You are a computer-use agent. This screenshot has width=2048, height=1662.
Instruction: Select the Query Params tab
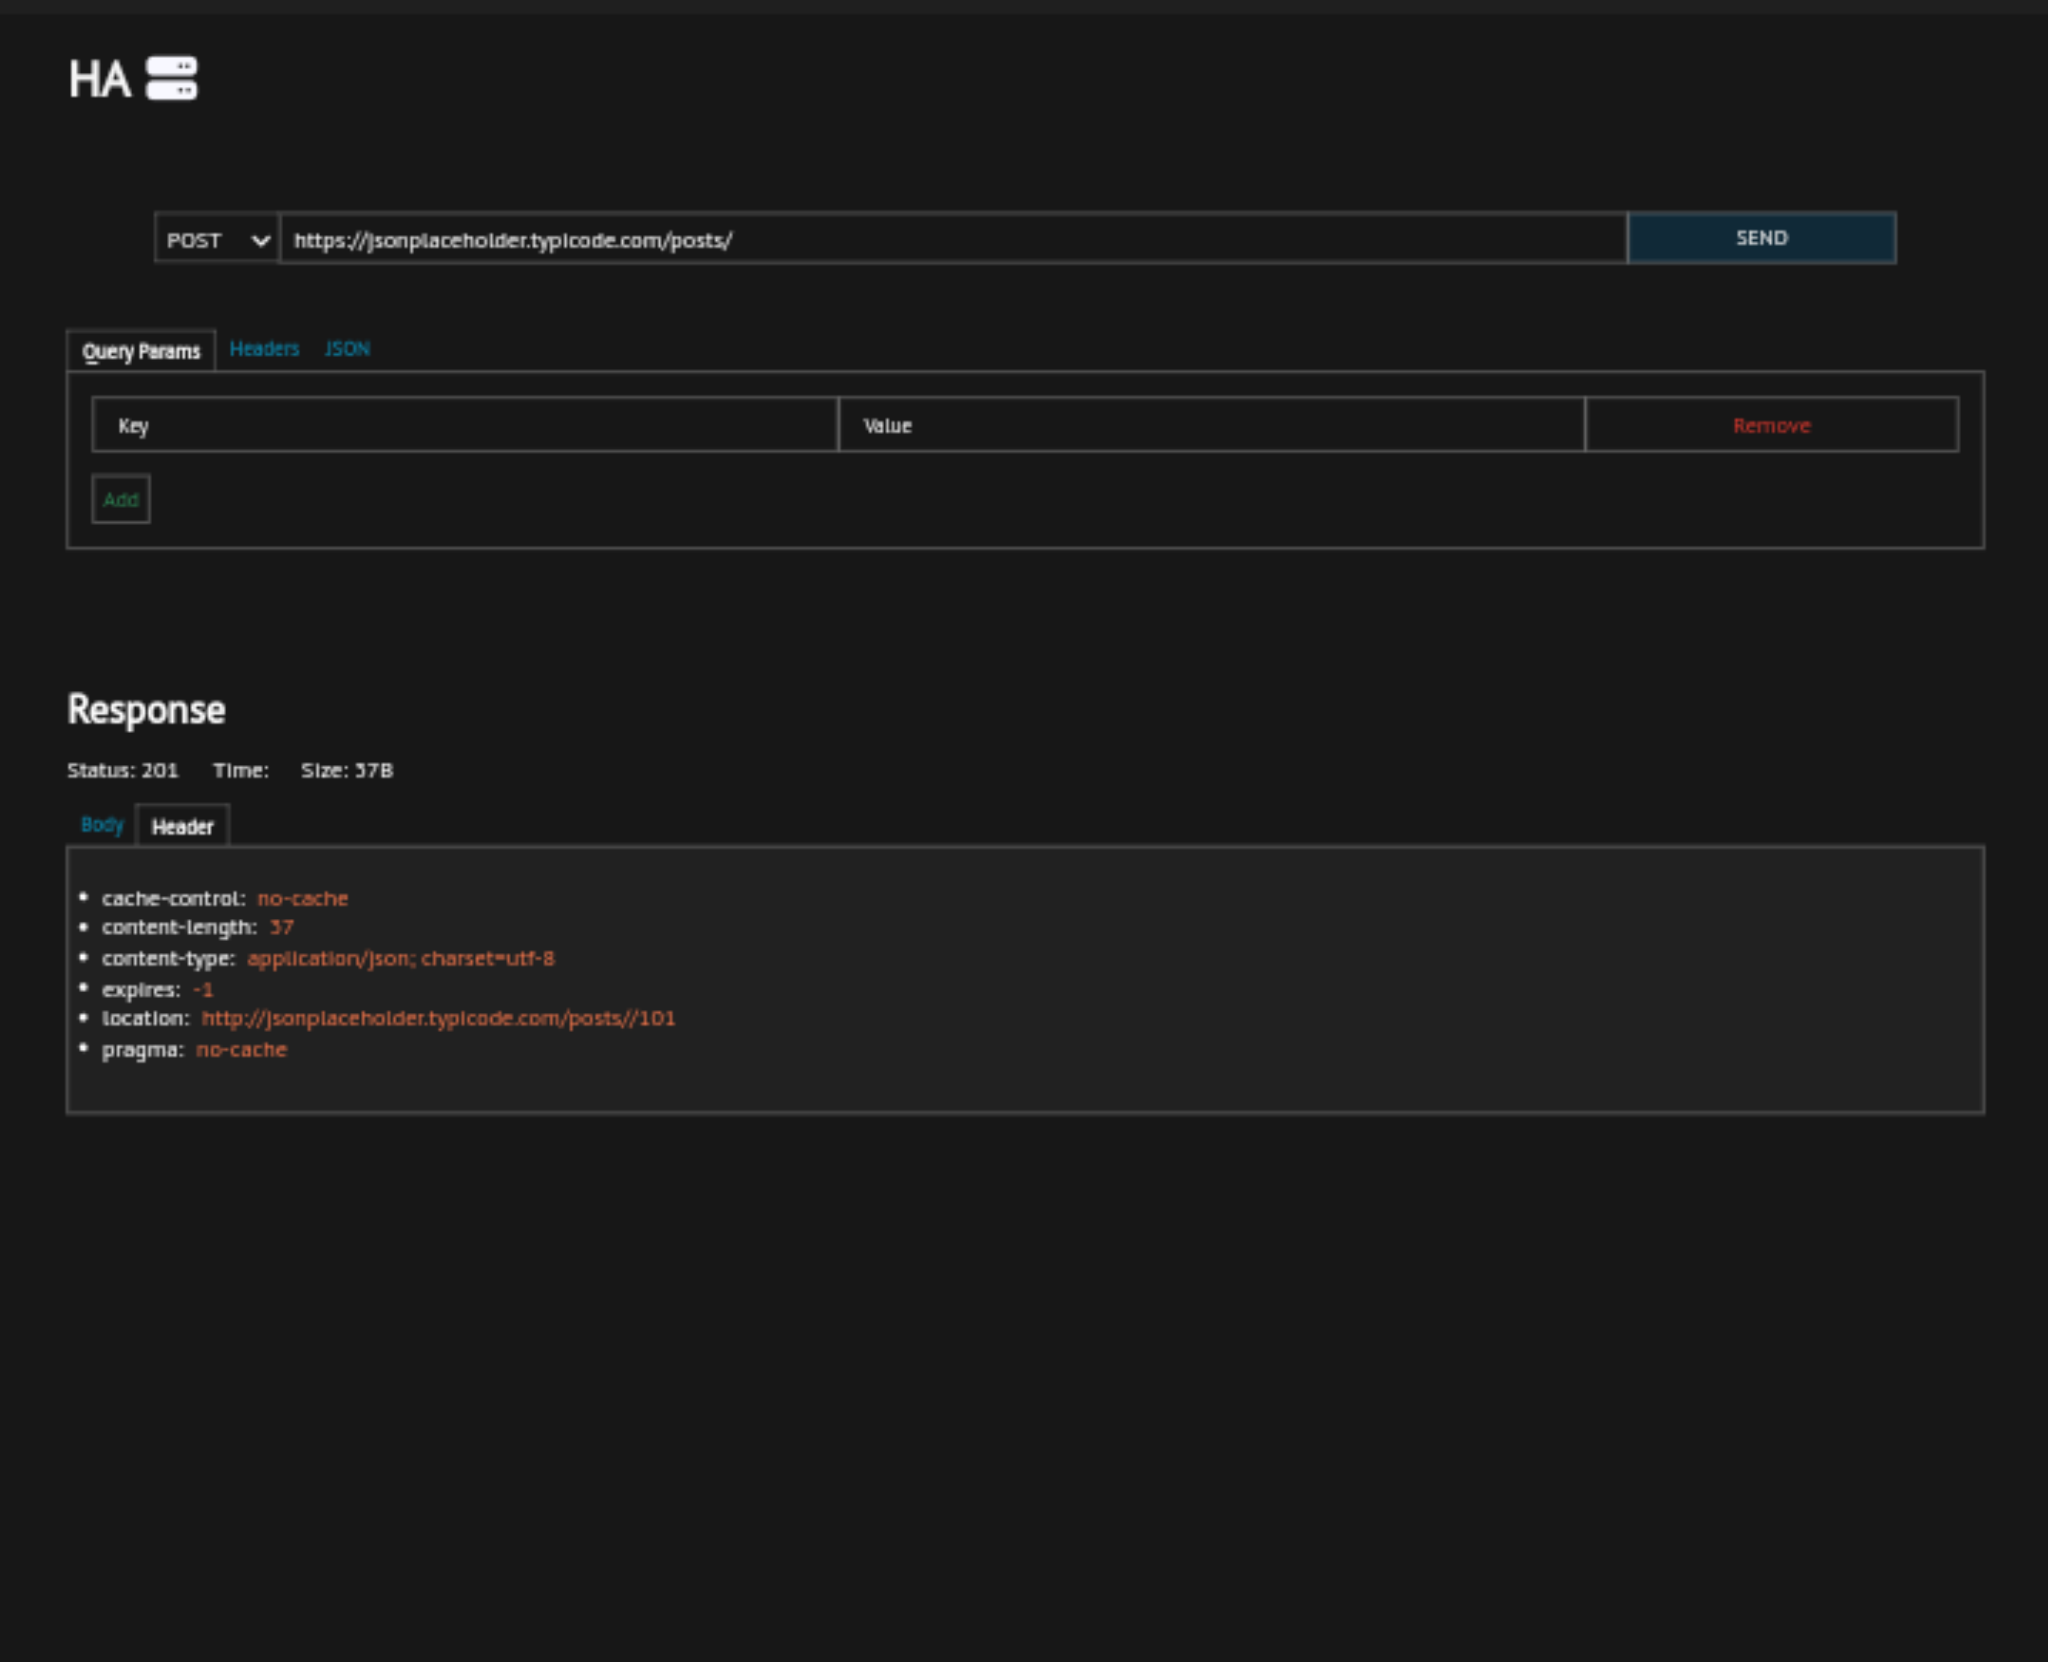(x=142, y=351)
